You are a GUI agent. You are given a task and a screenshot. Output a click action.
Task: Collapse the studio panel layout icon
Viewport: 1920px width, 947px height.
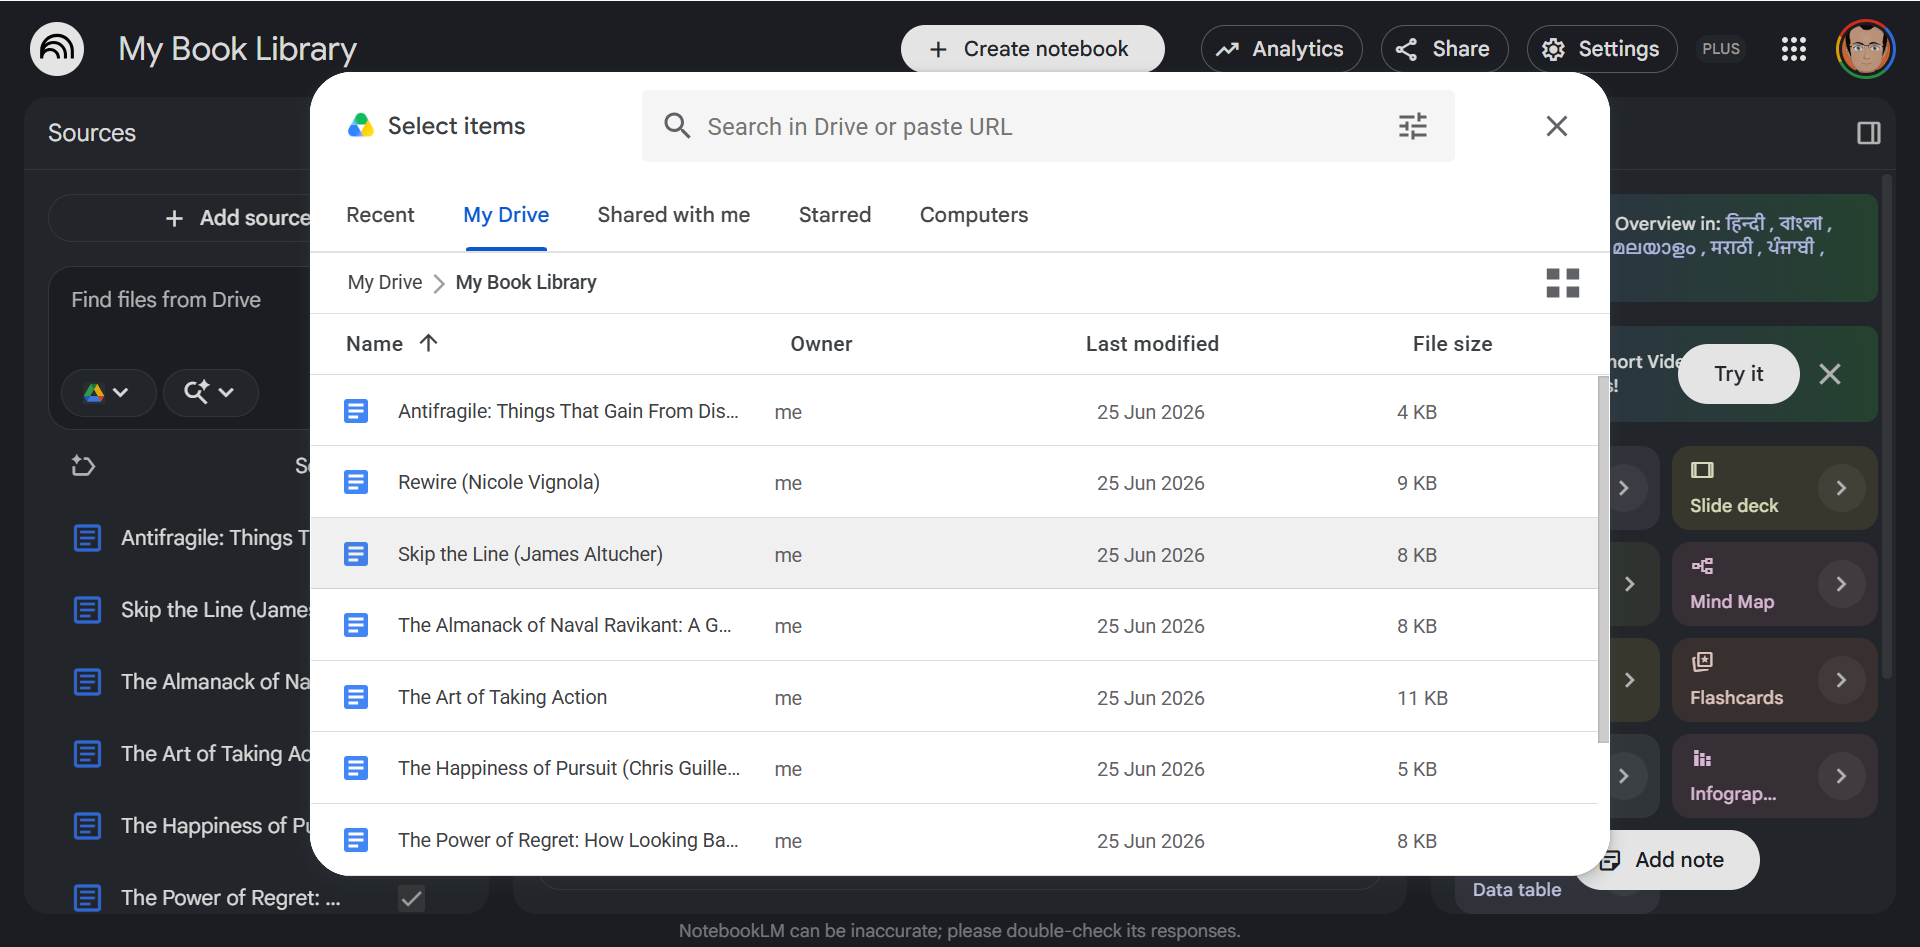pyautogui.click(x=1868, y=133)
